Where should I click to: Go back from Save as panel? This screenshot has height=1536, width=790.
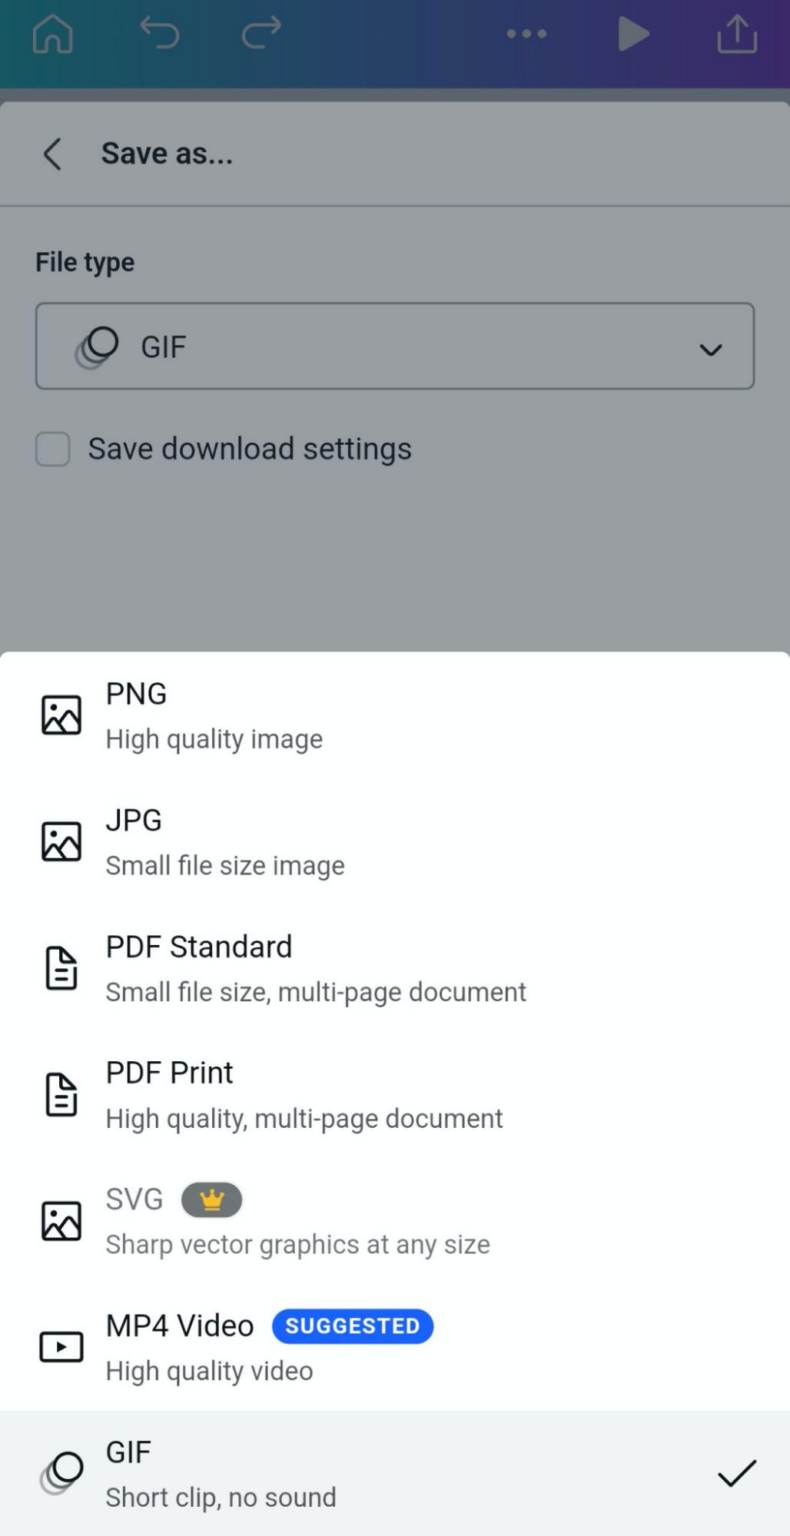[52, 154]
